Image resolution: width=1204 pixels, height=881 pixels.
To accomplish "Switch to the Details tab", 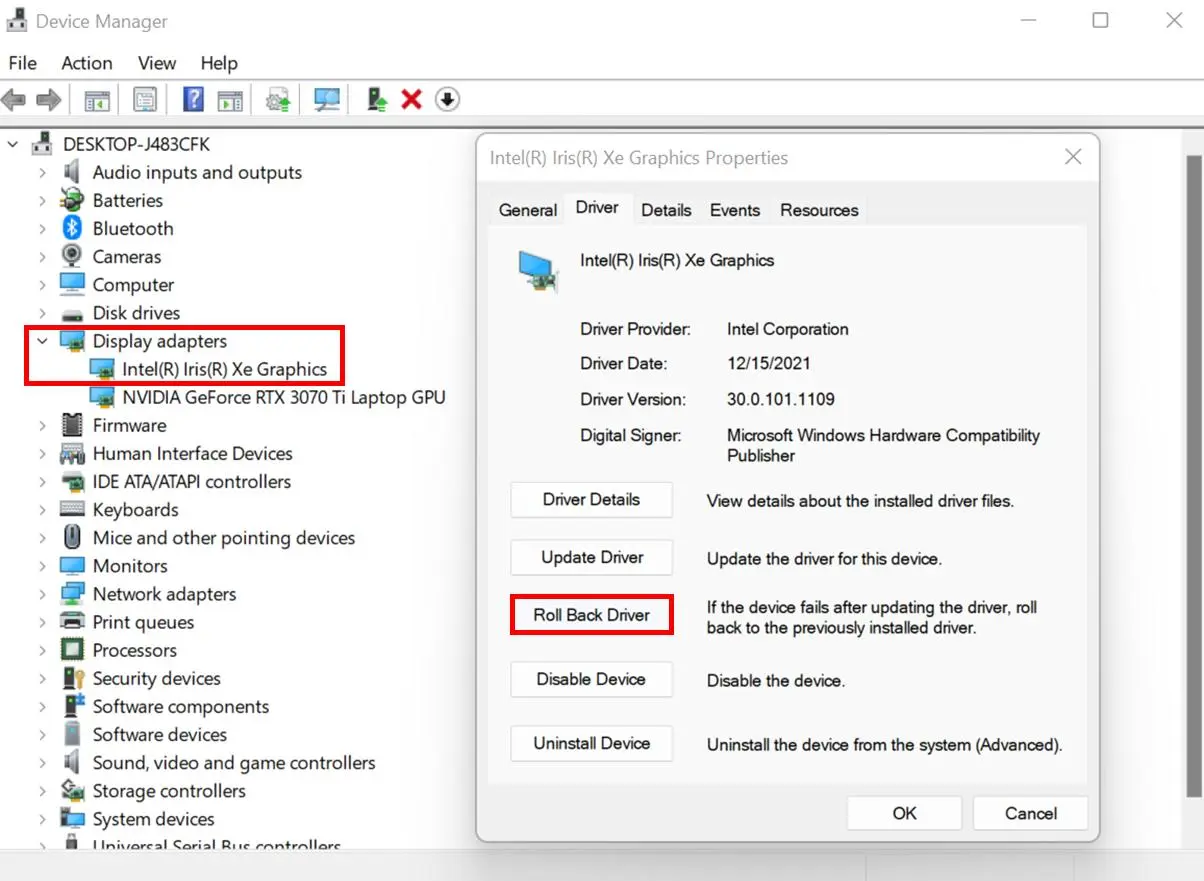I will tap(666, 210).
